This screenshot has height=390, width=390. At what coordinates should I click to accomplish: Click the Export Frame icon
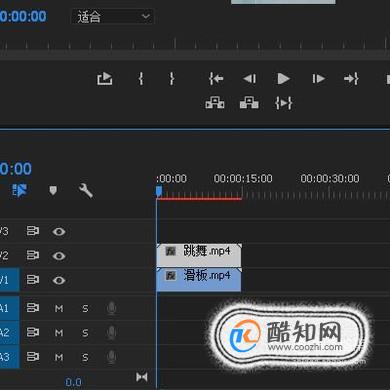tap(105, 79)
